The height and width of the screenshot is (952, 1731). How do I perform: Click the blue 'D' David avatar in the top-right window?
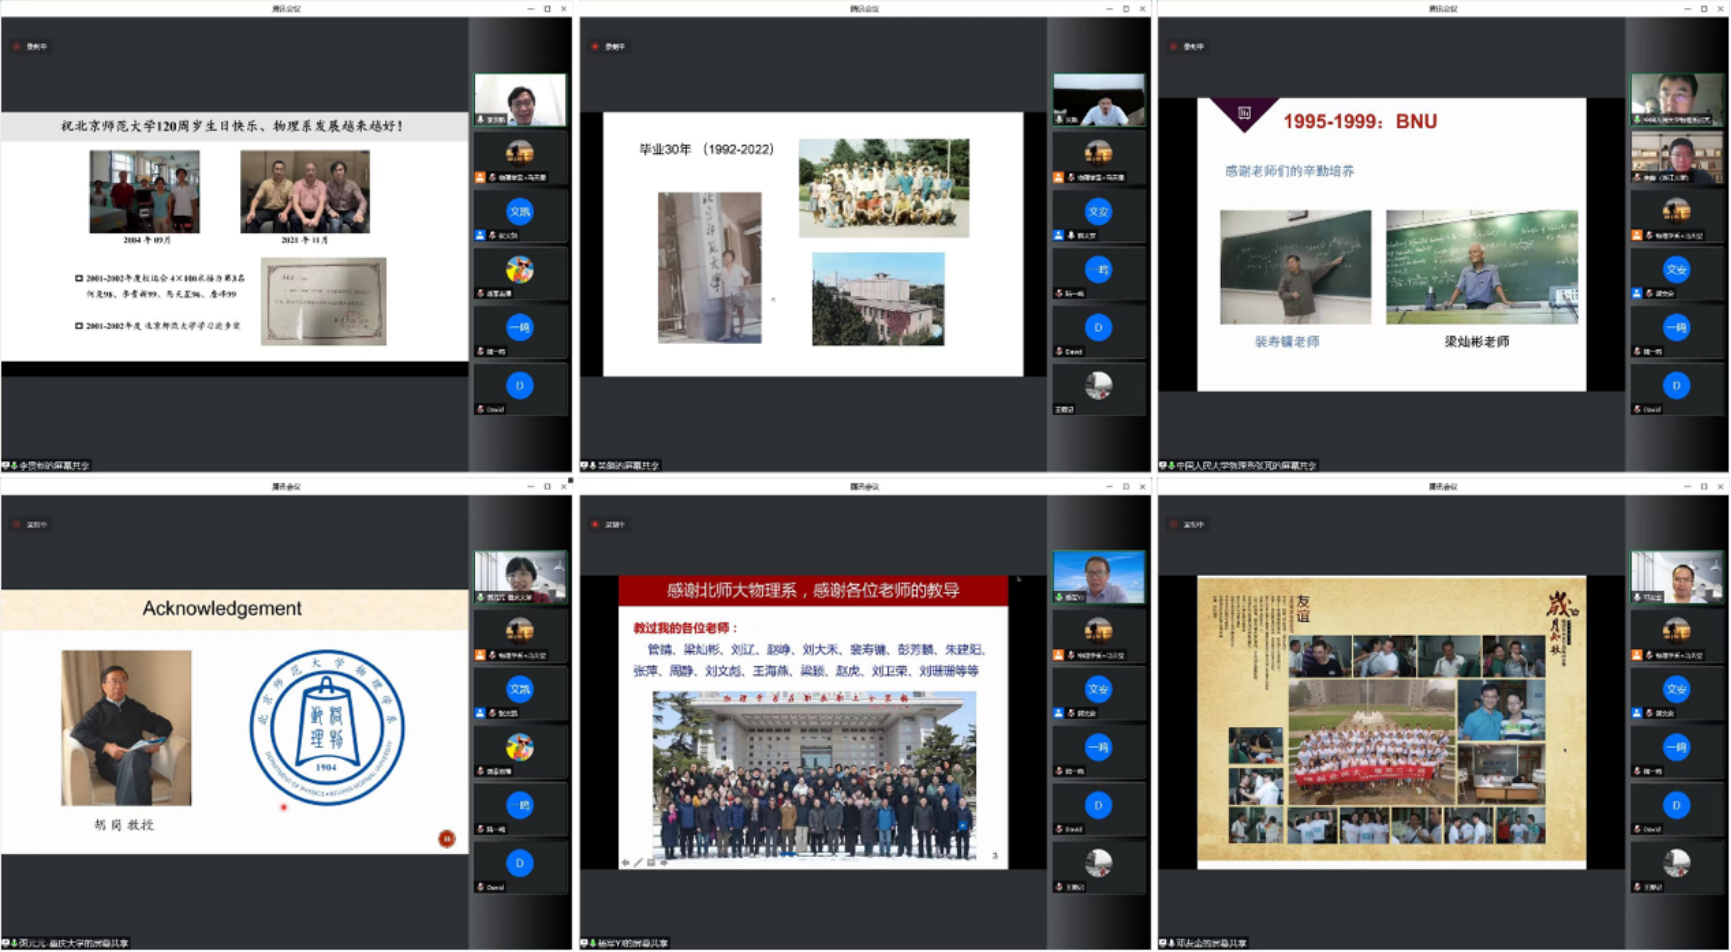[1676, 386]
